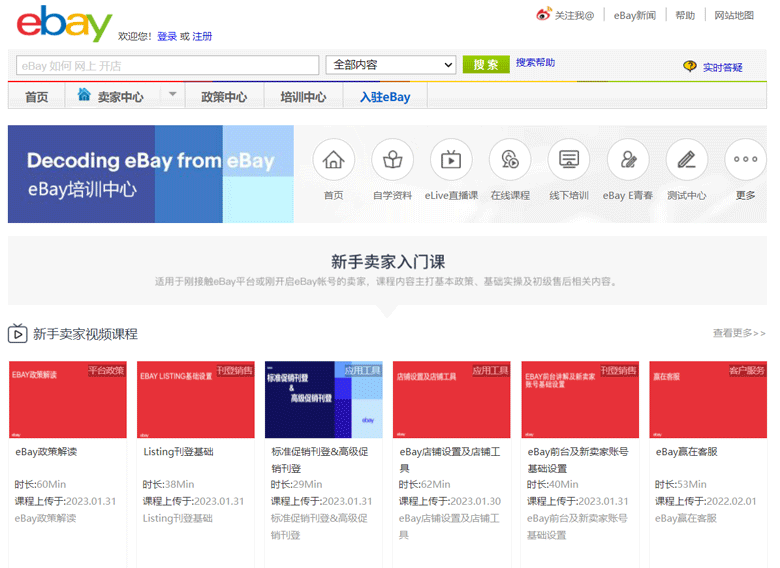Open the 赢在客服 course thumbnail
780x568 pixels.
pyautogui.click(x=708, y=400)
